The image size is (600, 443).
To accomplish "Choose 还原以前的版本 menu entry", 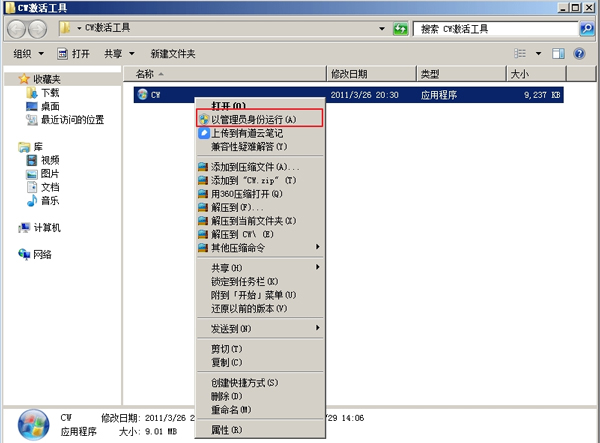I will pyautogui.click(x=260, y=308).
